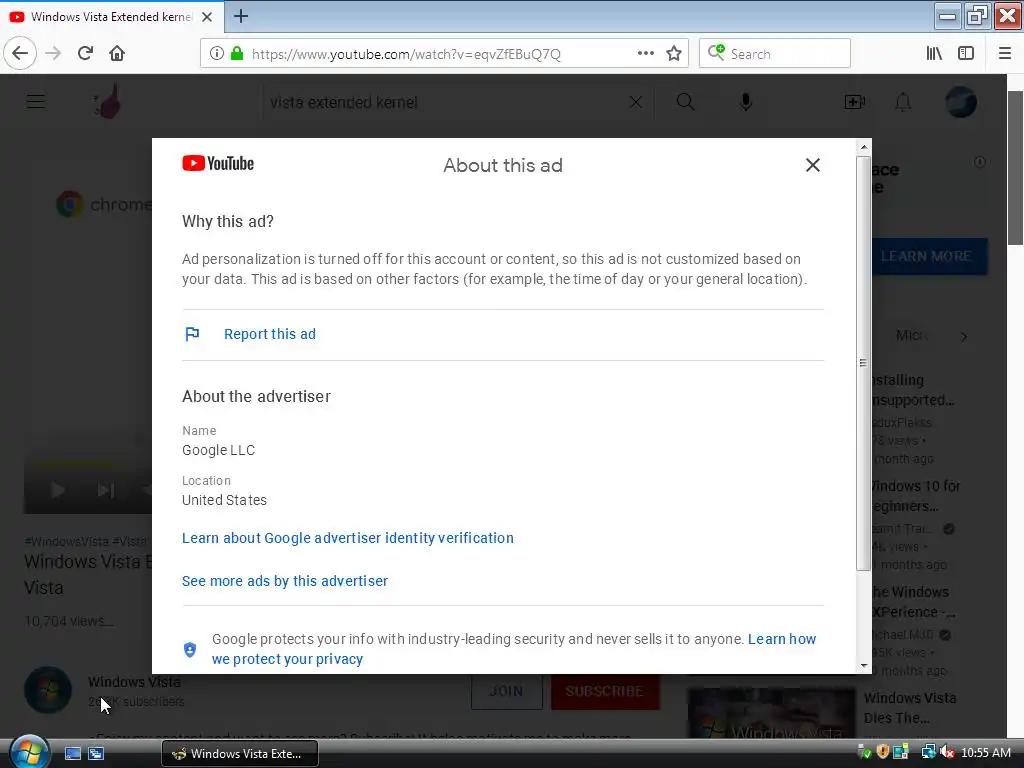Viewport: 1024px width, 768px height.
Task: Click the Create video icon
Action: [x=854, y=102]
